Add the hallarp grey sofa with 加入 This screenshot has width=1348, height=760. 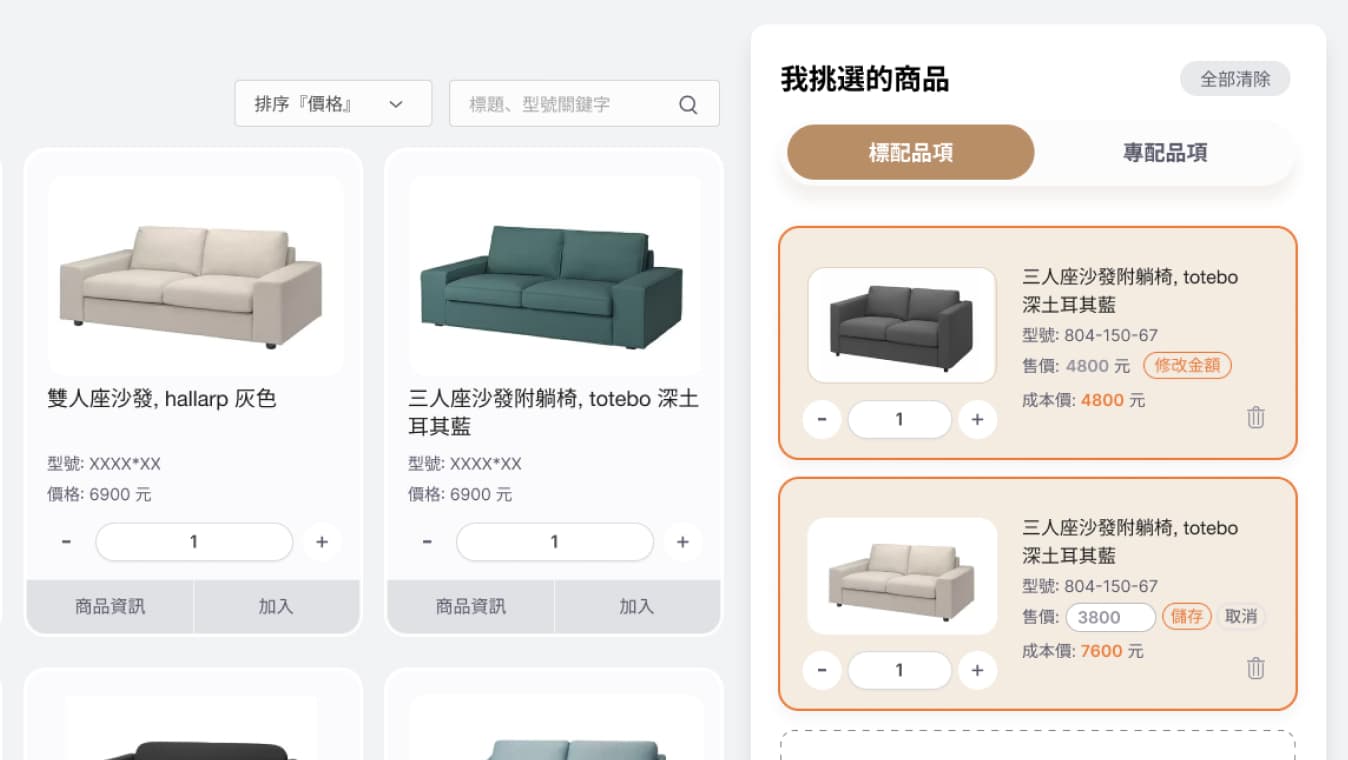pos(276,606)
